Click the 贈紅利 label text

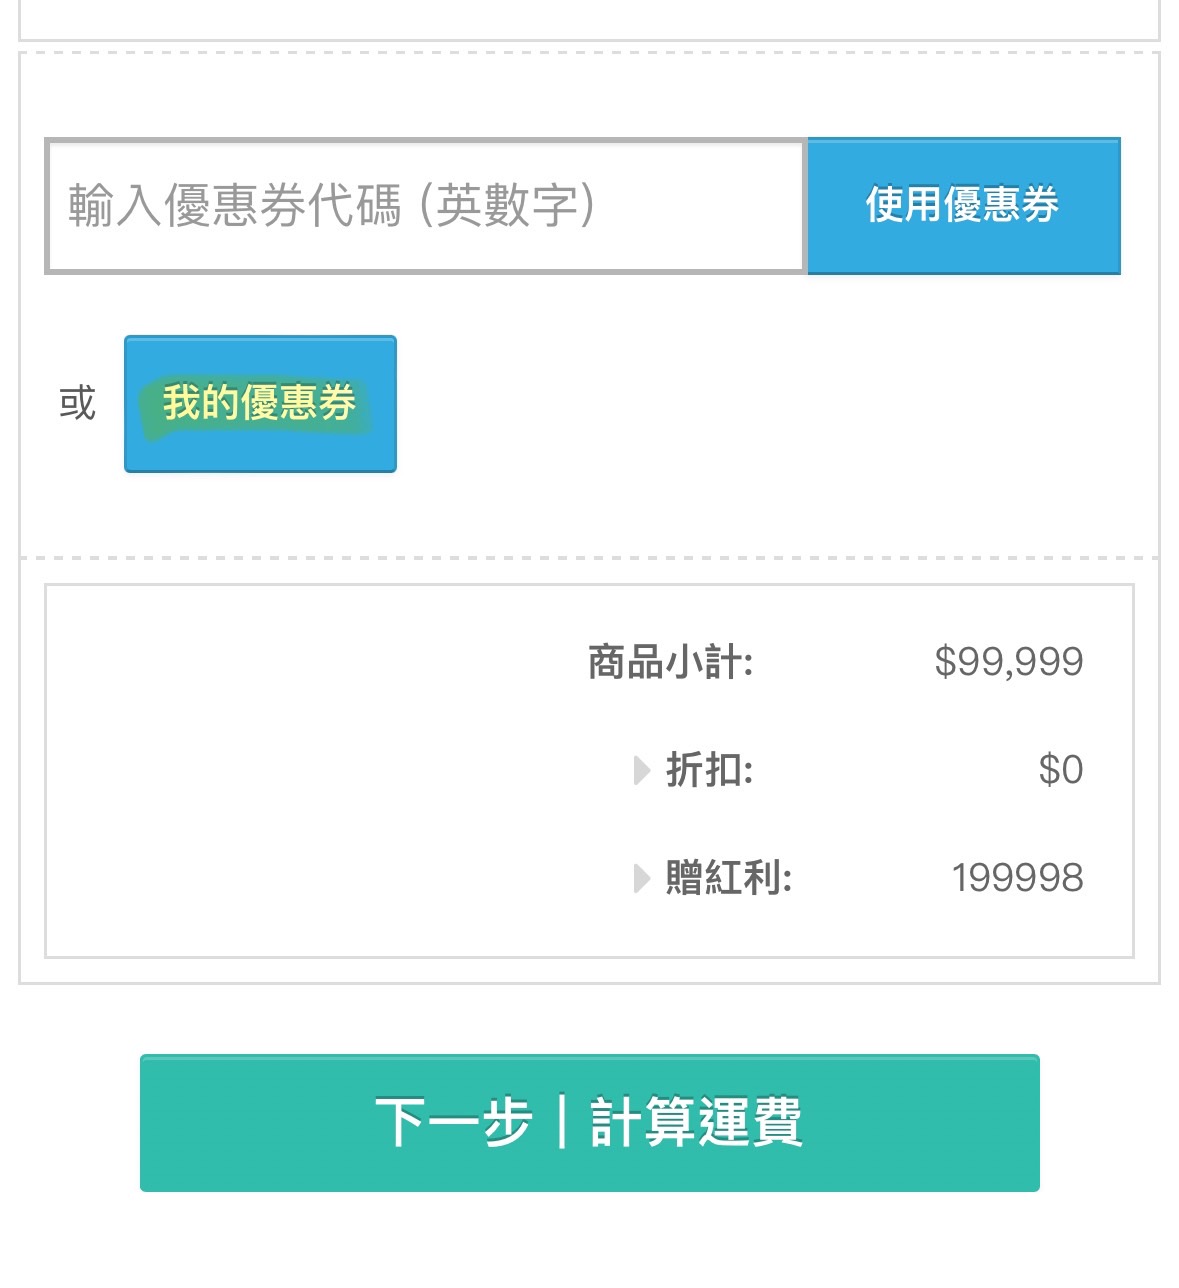coord(728,878)
